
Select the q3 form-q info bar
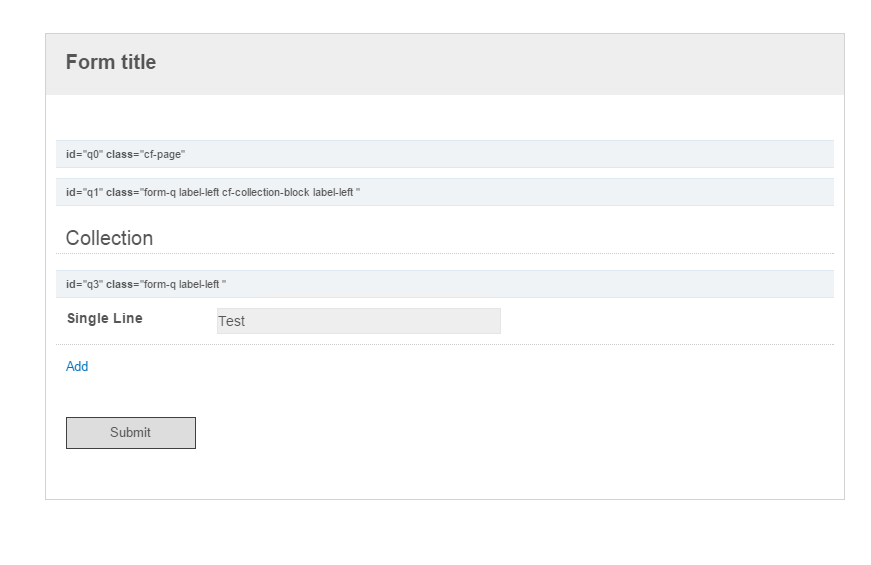point(444,284)
